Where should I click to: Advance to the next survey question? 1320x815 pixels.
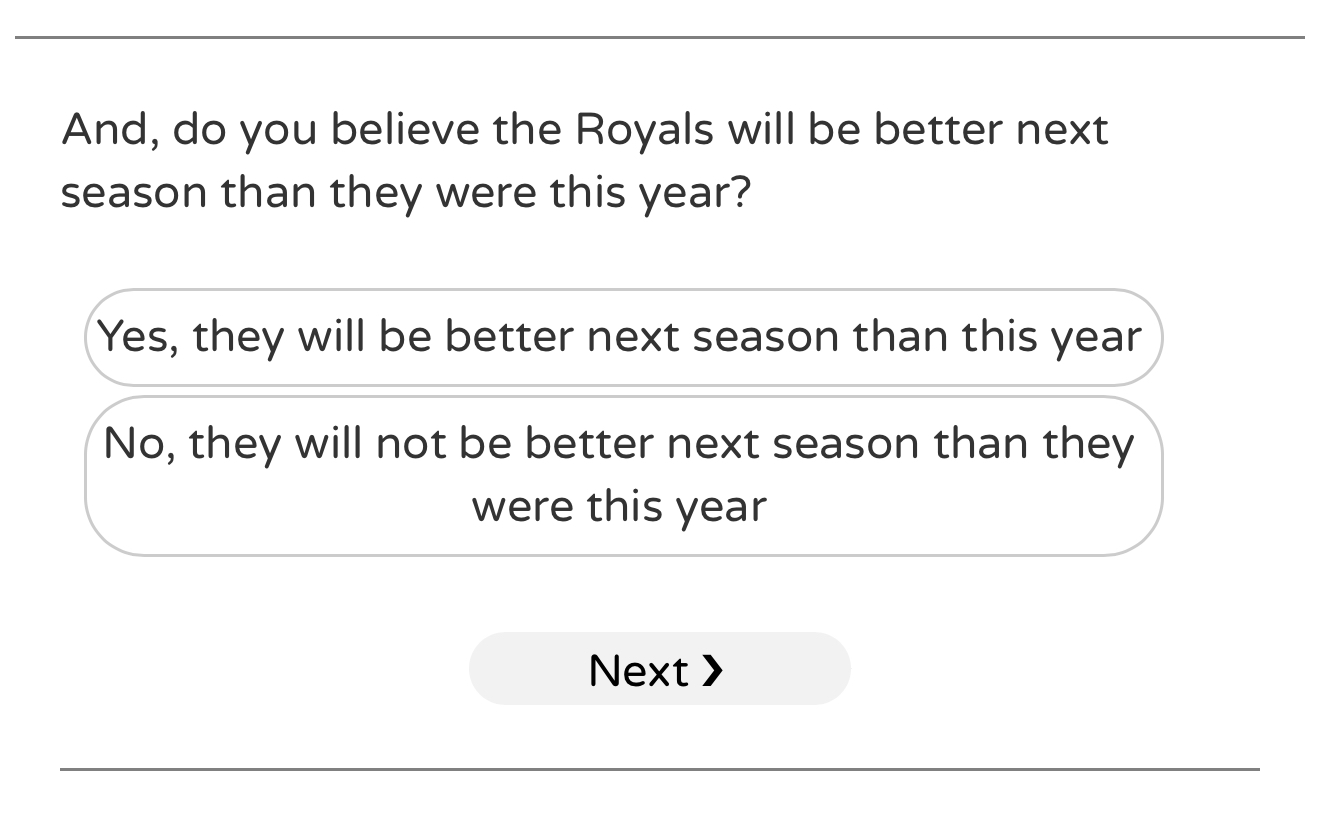659,669
